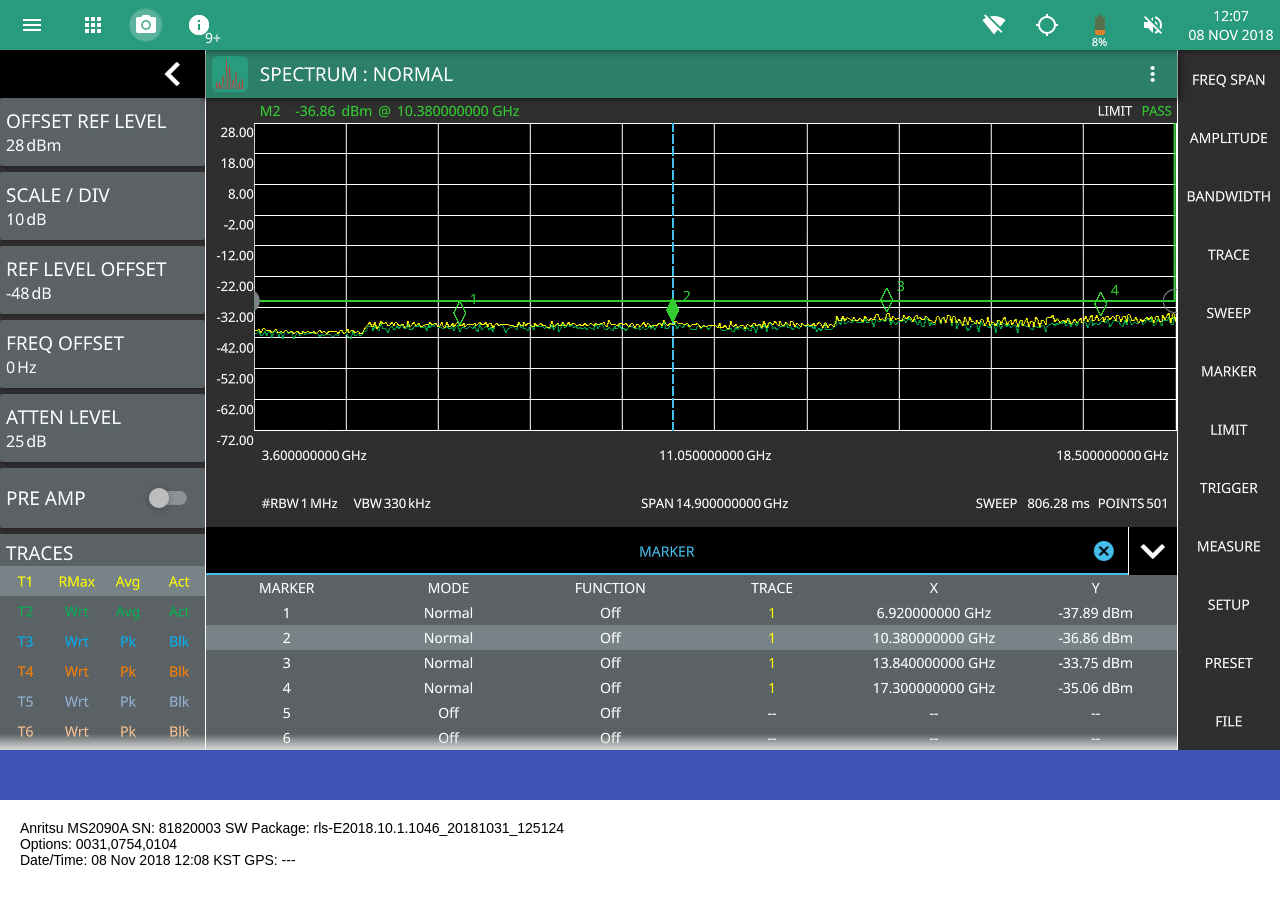The image size is (1280, 900).
Task: Click the MARKER table header title
Action: [667, 551]
